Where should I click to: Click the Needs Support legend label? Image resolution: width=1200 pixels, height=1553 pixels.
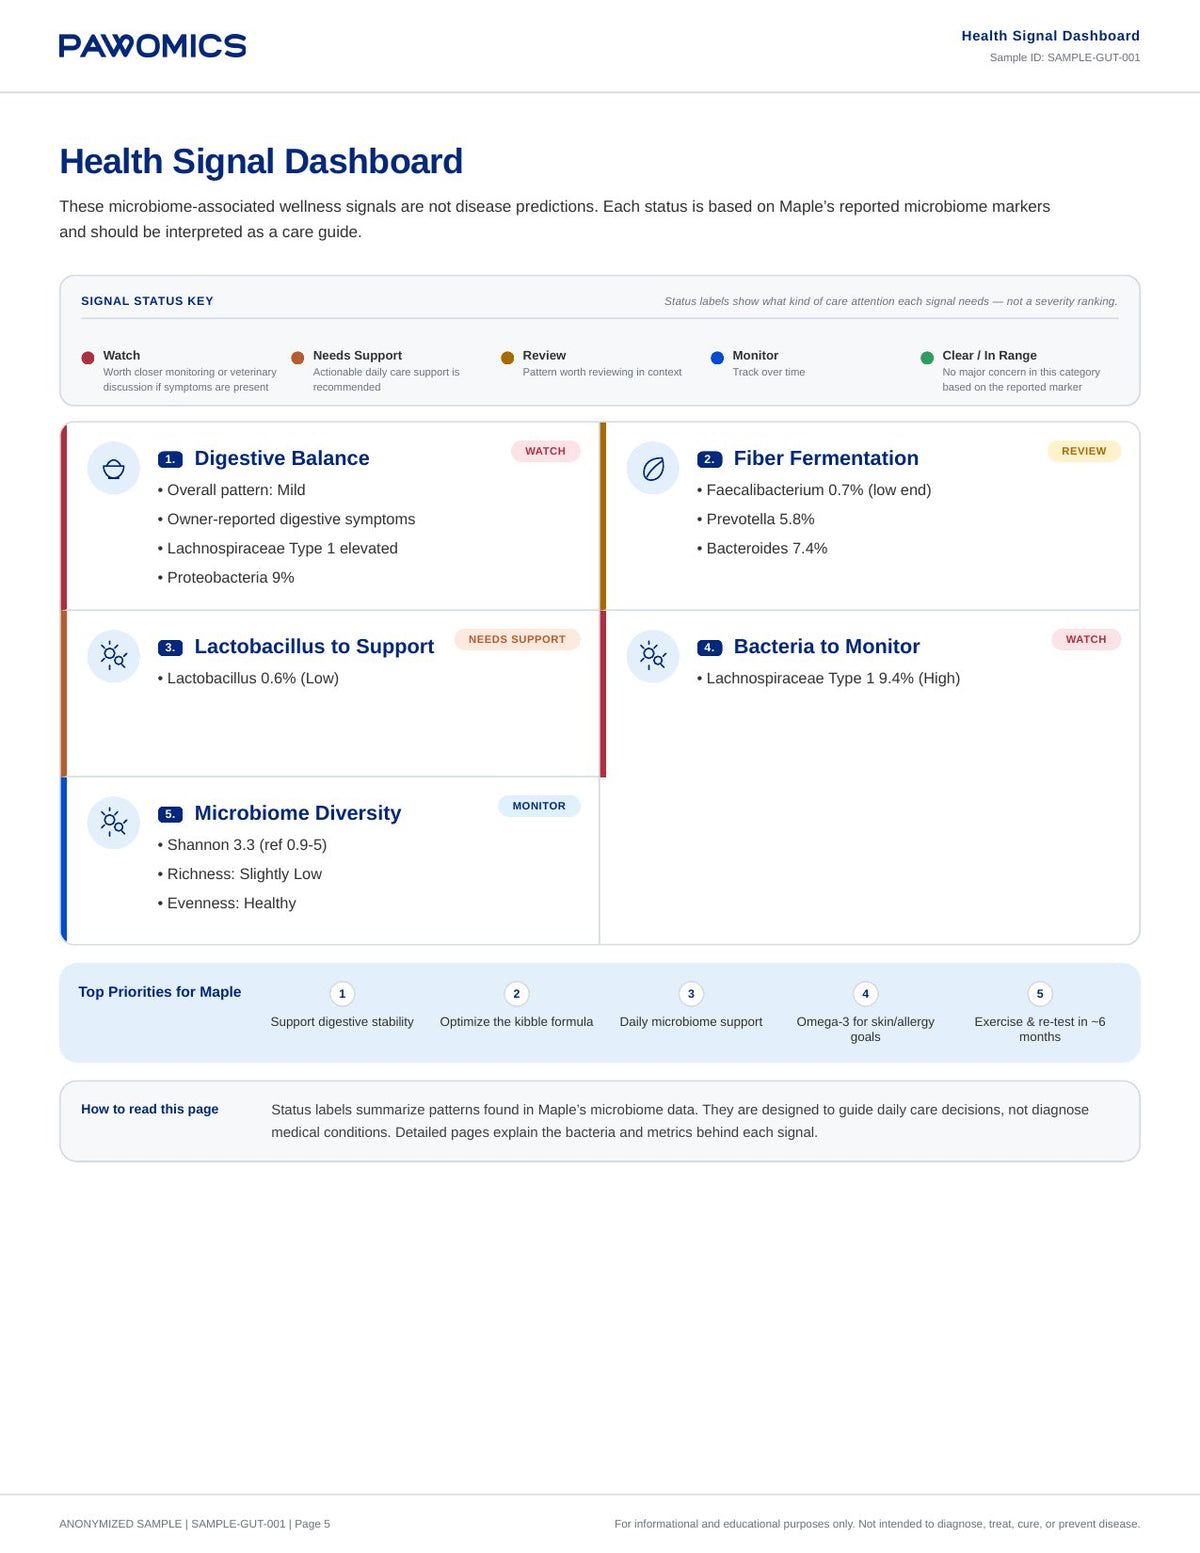click(357, 355)
